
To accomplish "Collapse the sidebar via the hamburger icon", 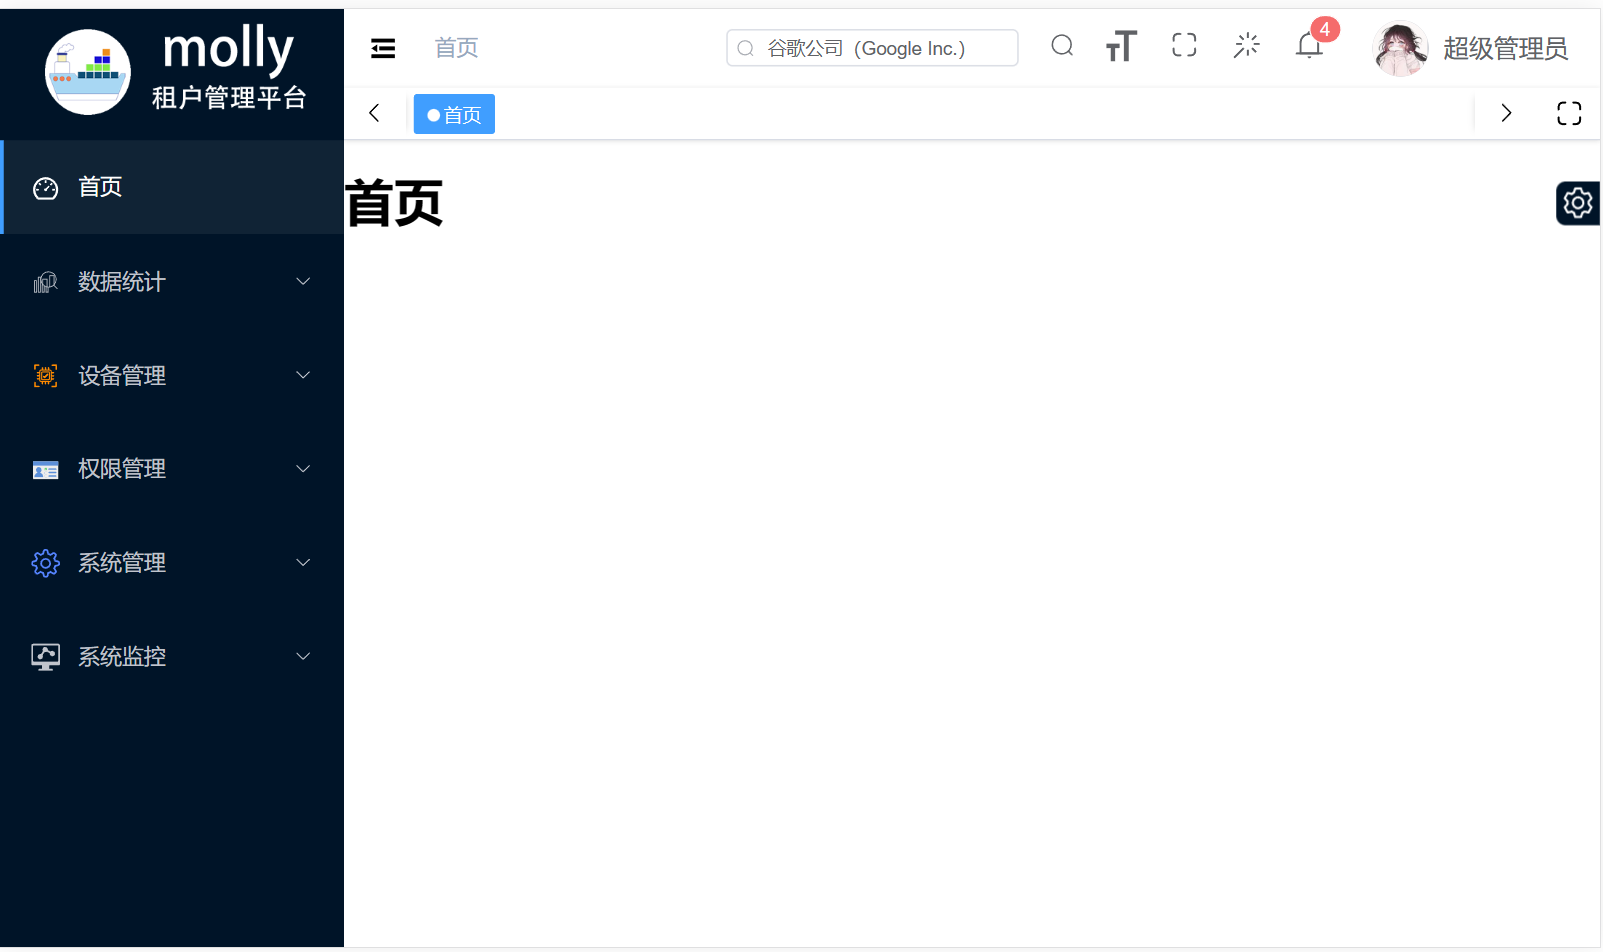I will tap(383, 47).
